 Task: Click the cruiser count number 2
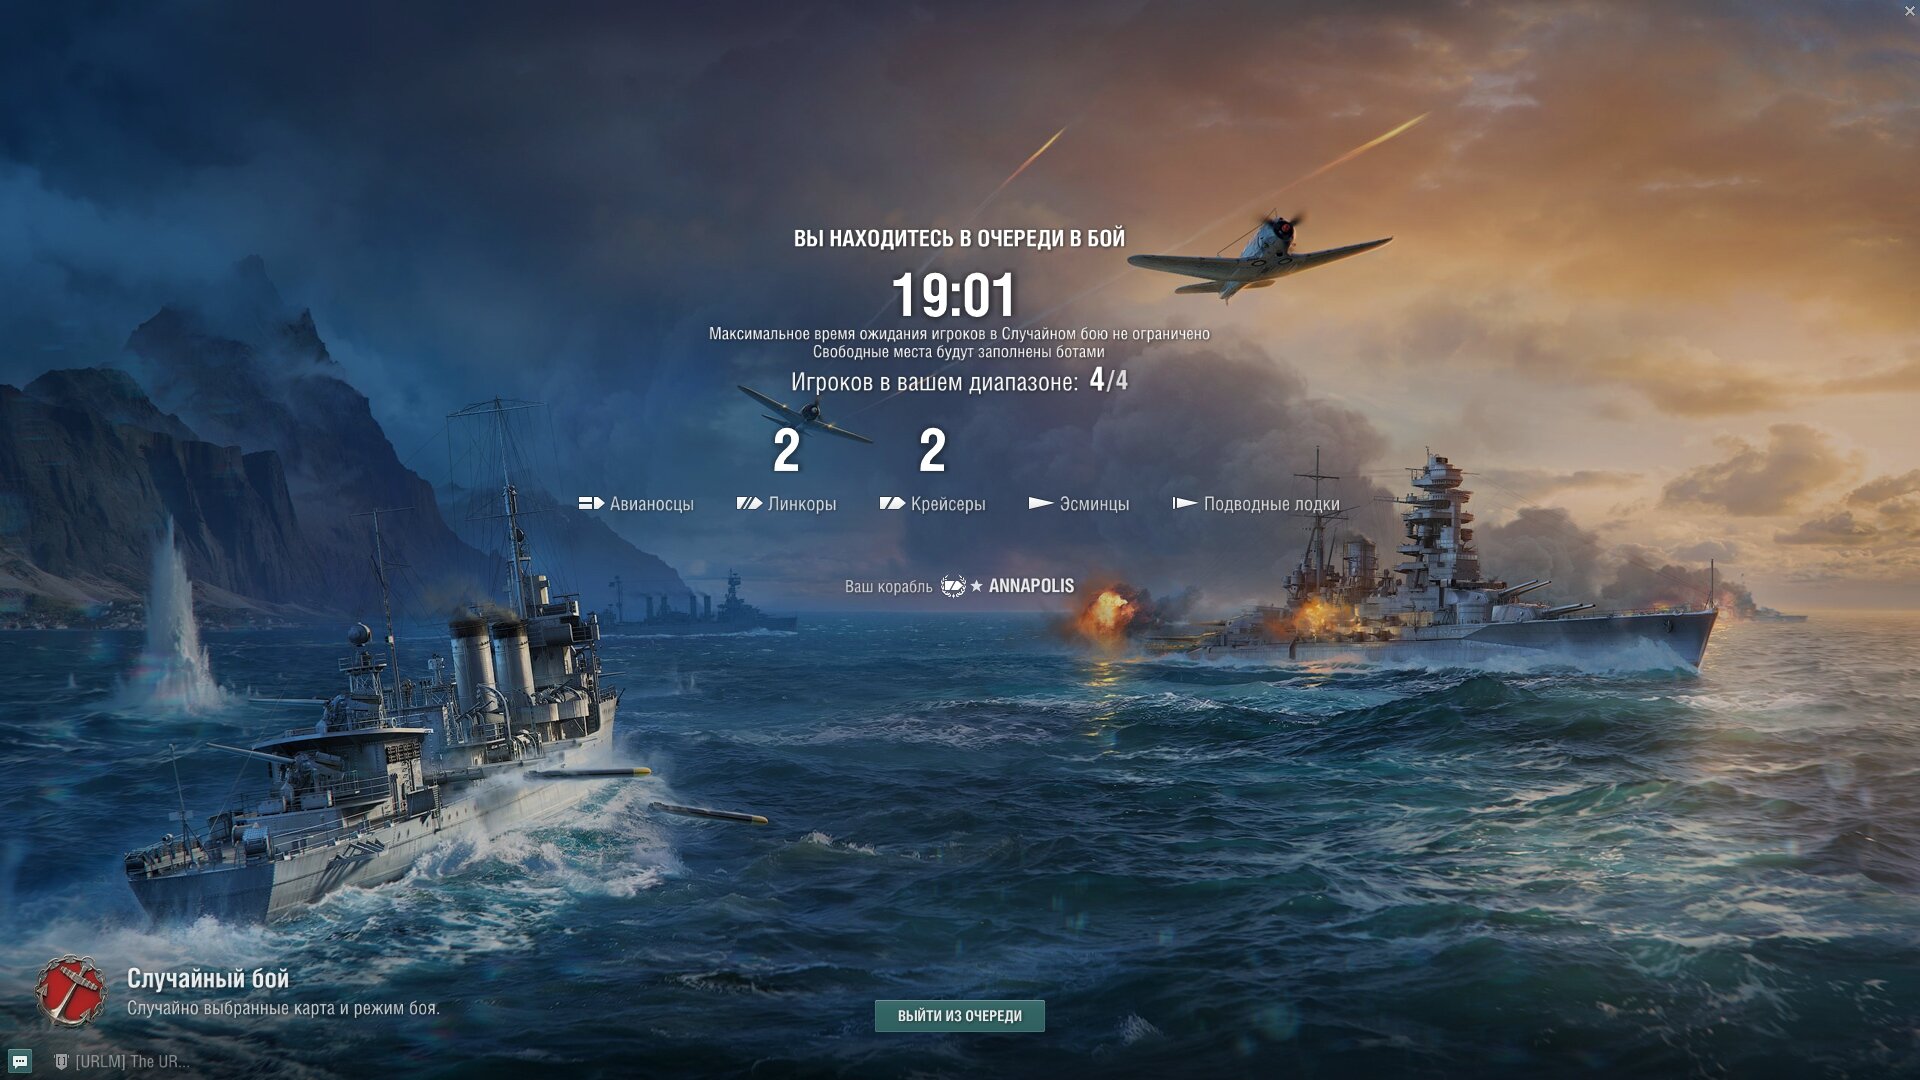932,451
